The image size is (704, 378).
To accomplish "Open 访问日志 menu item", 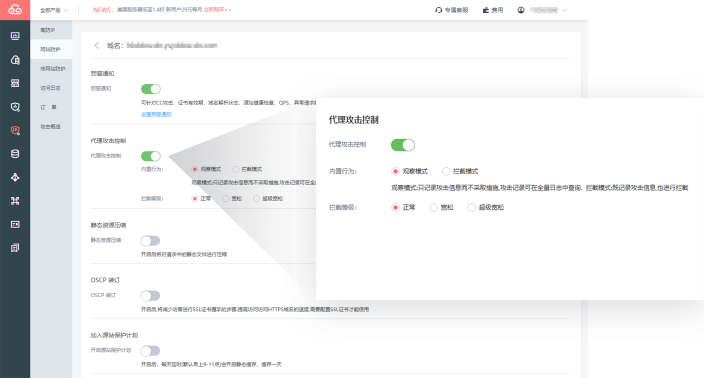I will [51, 88].
